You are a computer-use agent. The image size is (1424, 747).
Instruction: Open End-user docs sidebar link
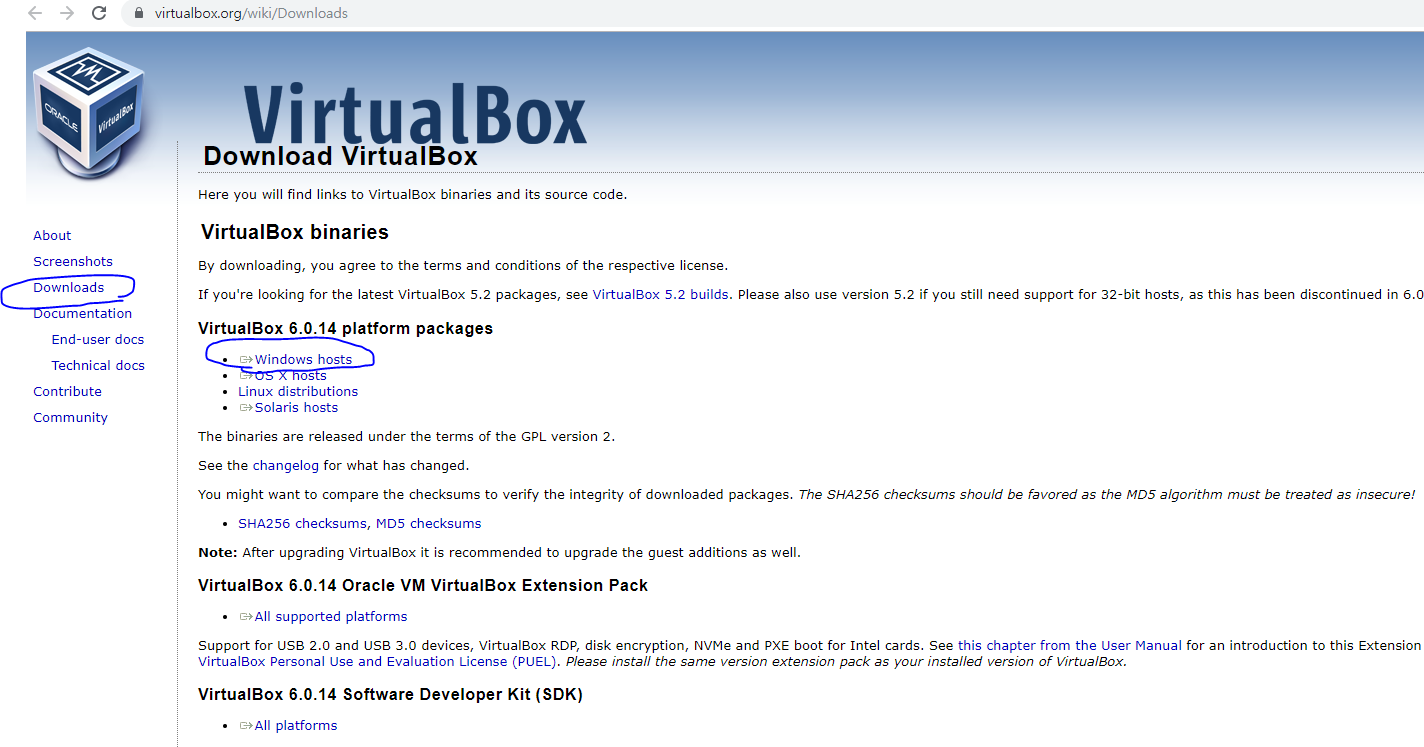(x=98, y=339)
